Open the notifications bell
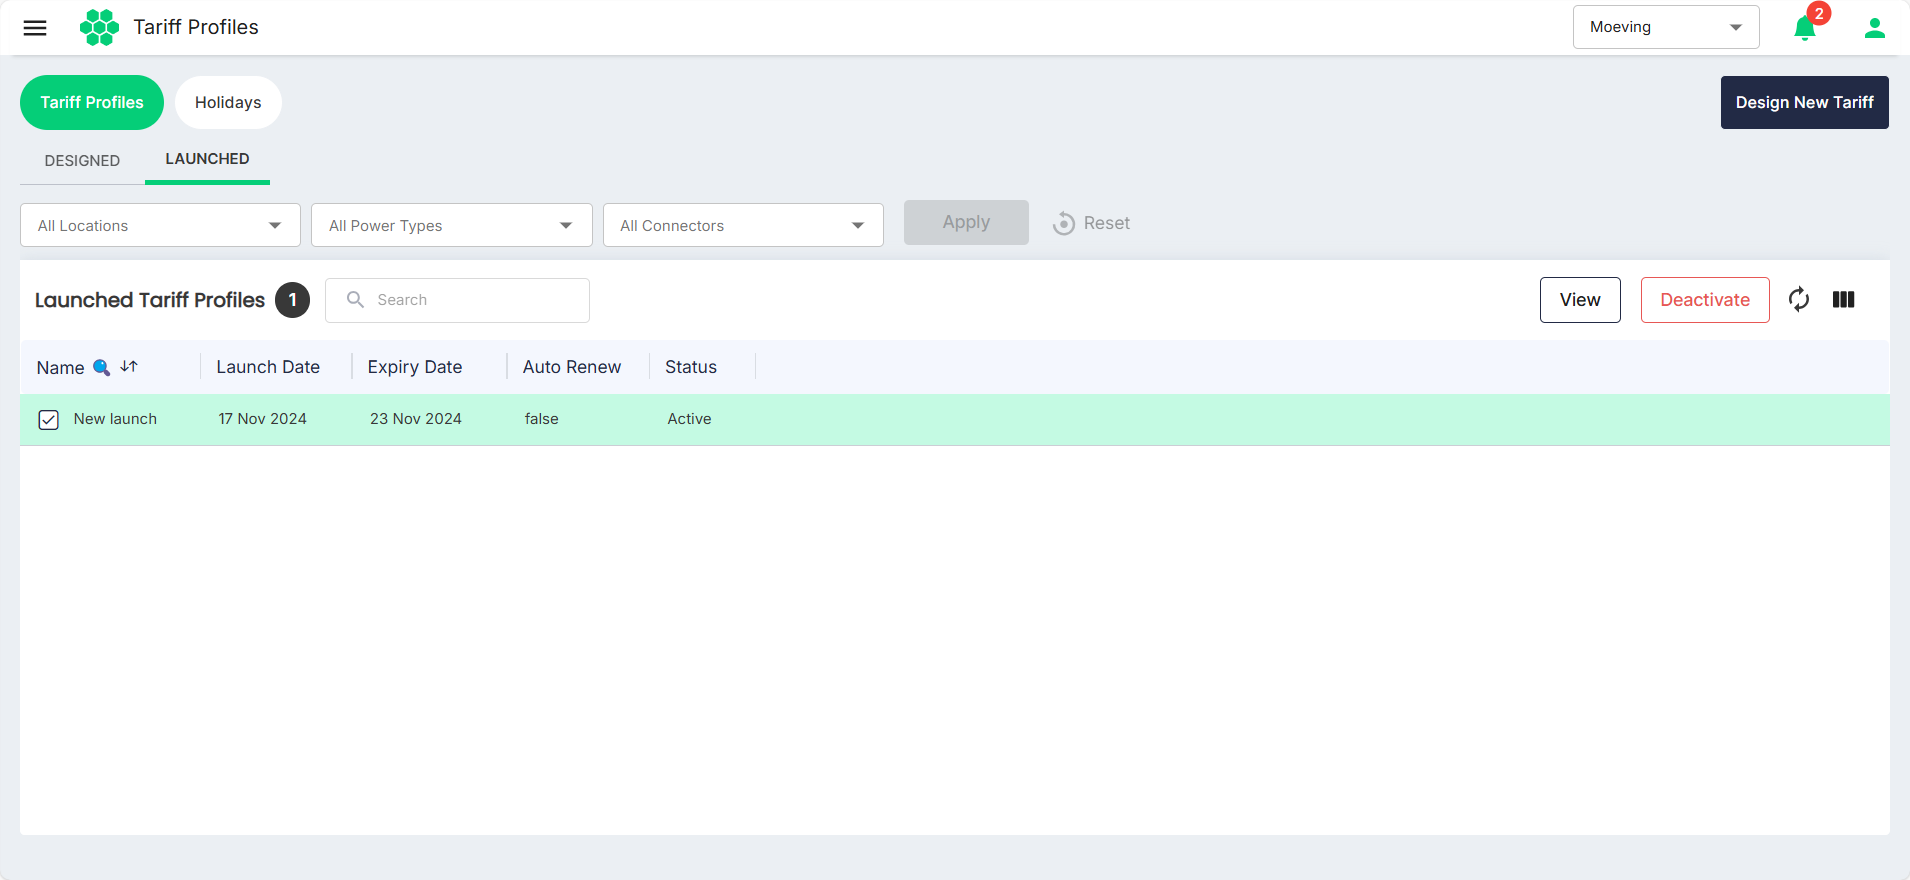This screenshot has width=1910, height=880. coord(1805,28)
